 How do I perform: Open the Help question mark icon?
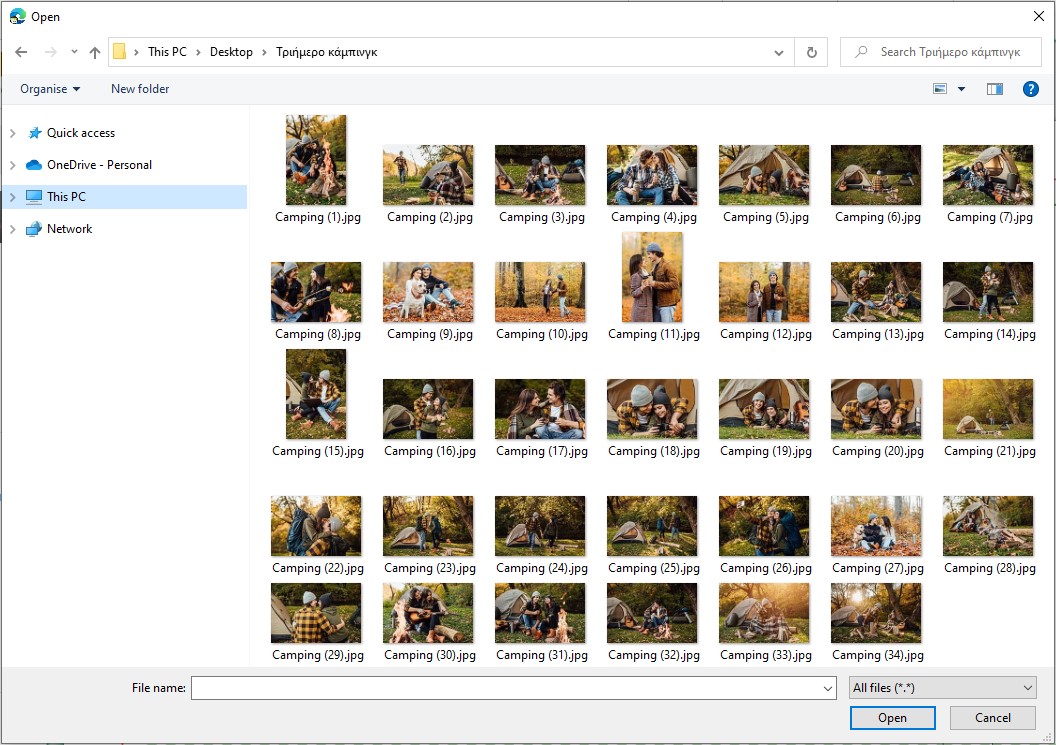[x=1031, y=89]
